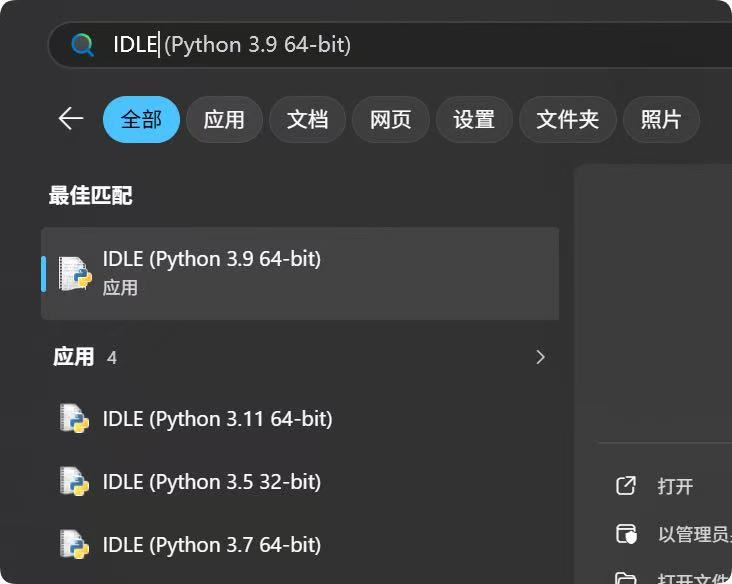Switch to the 设置 filter tab

pos(474,120)
